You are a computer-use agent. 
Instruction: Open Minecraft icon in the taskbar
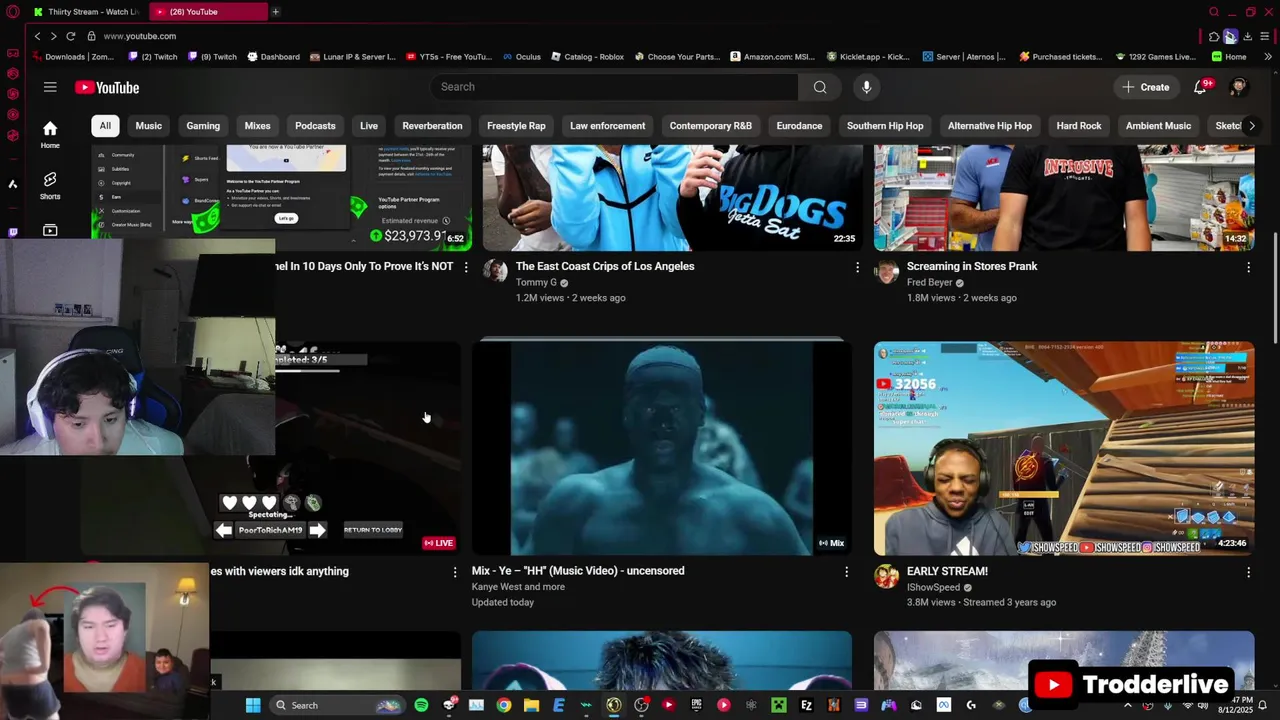pyautogui.click(x=778, y=705)
